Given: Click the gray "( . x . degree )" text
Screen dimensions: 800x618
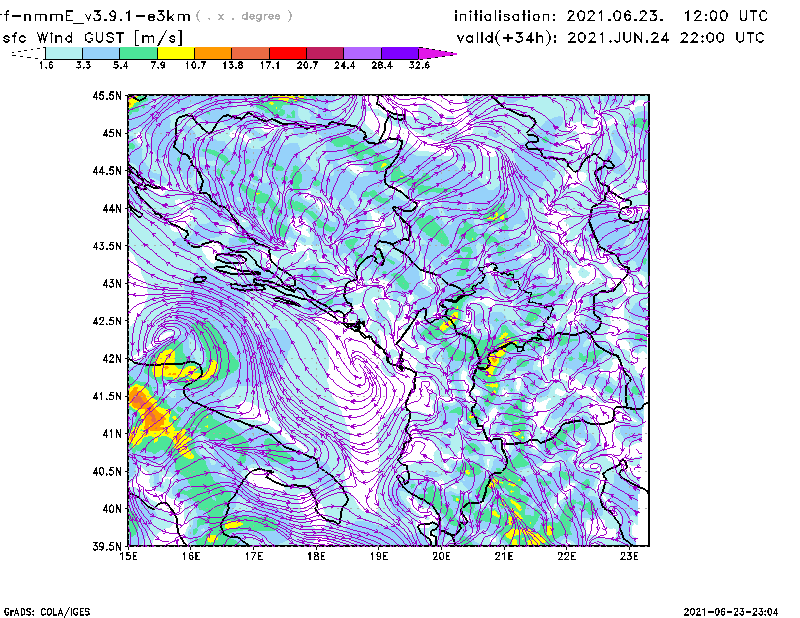Looking at the screenshot, I should 244,16.
